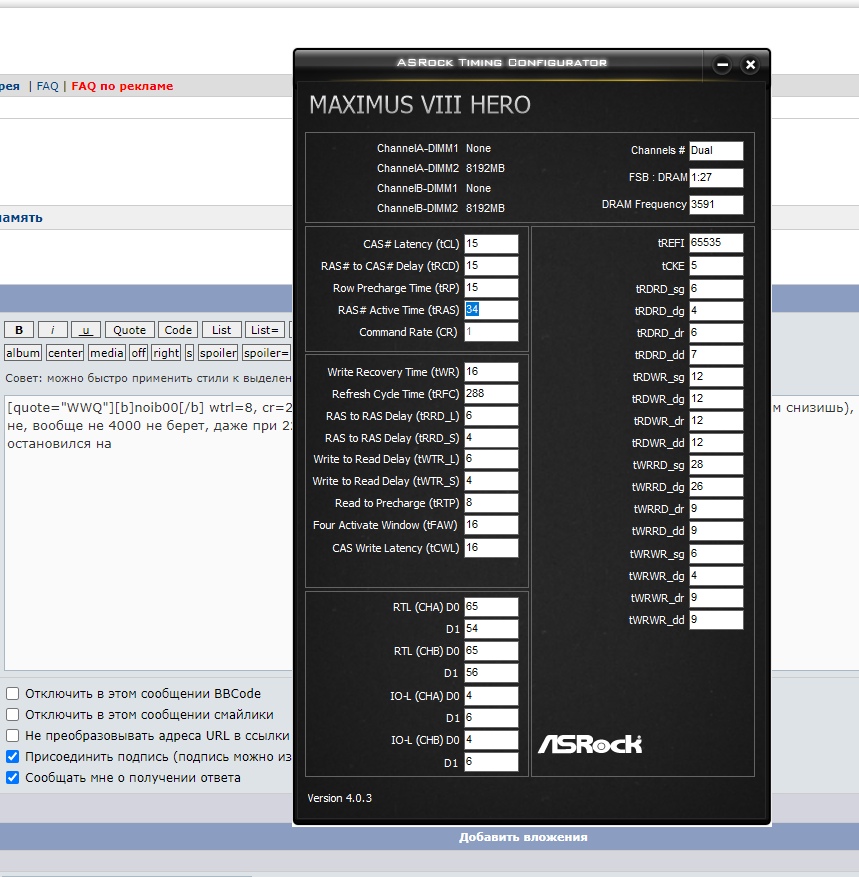Click the Command Rate (CR) field

pyautogui.click(x=491, y=332)
